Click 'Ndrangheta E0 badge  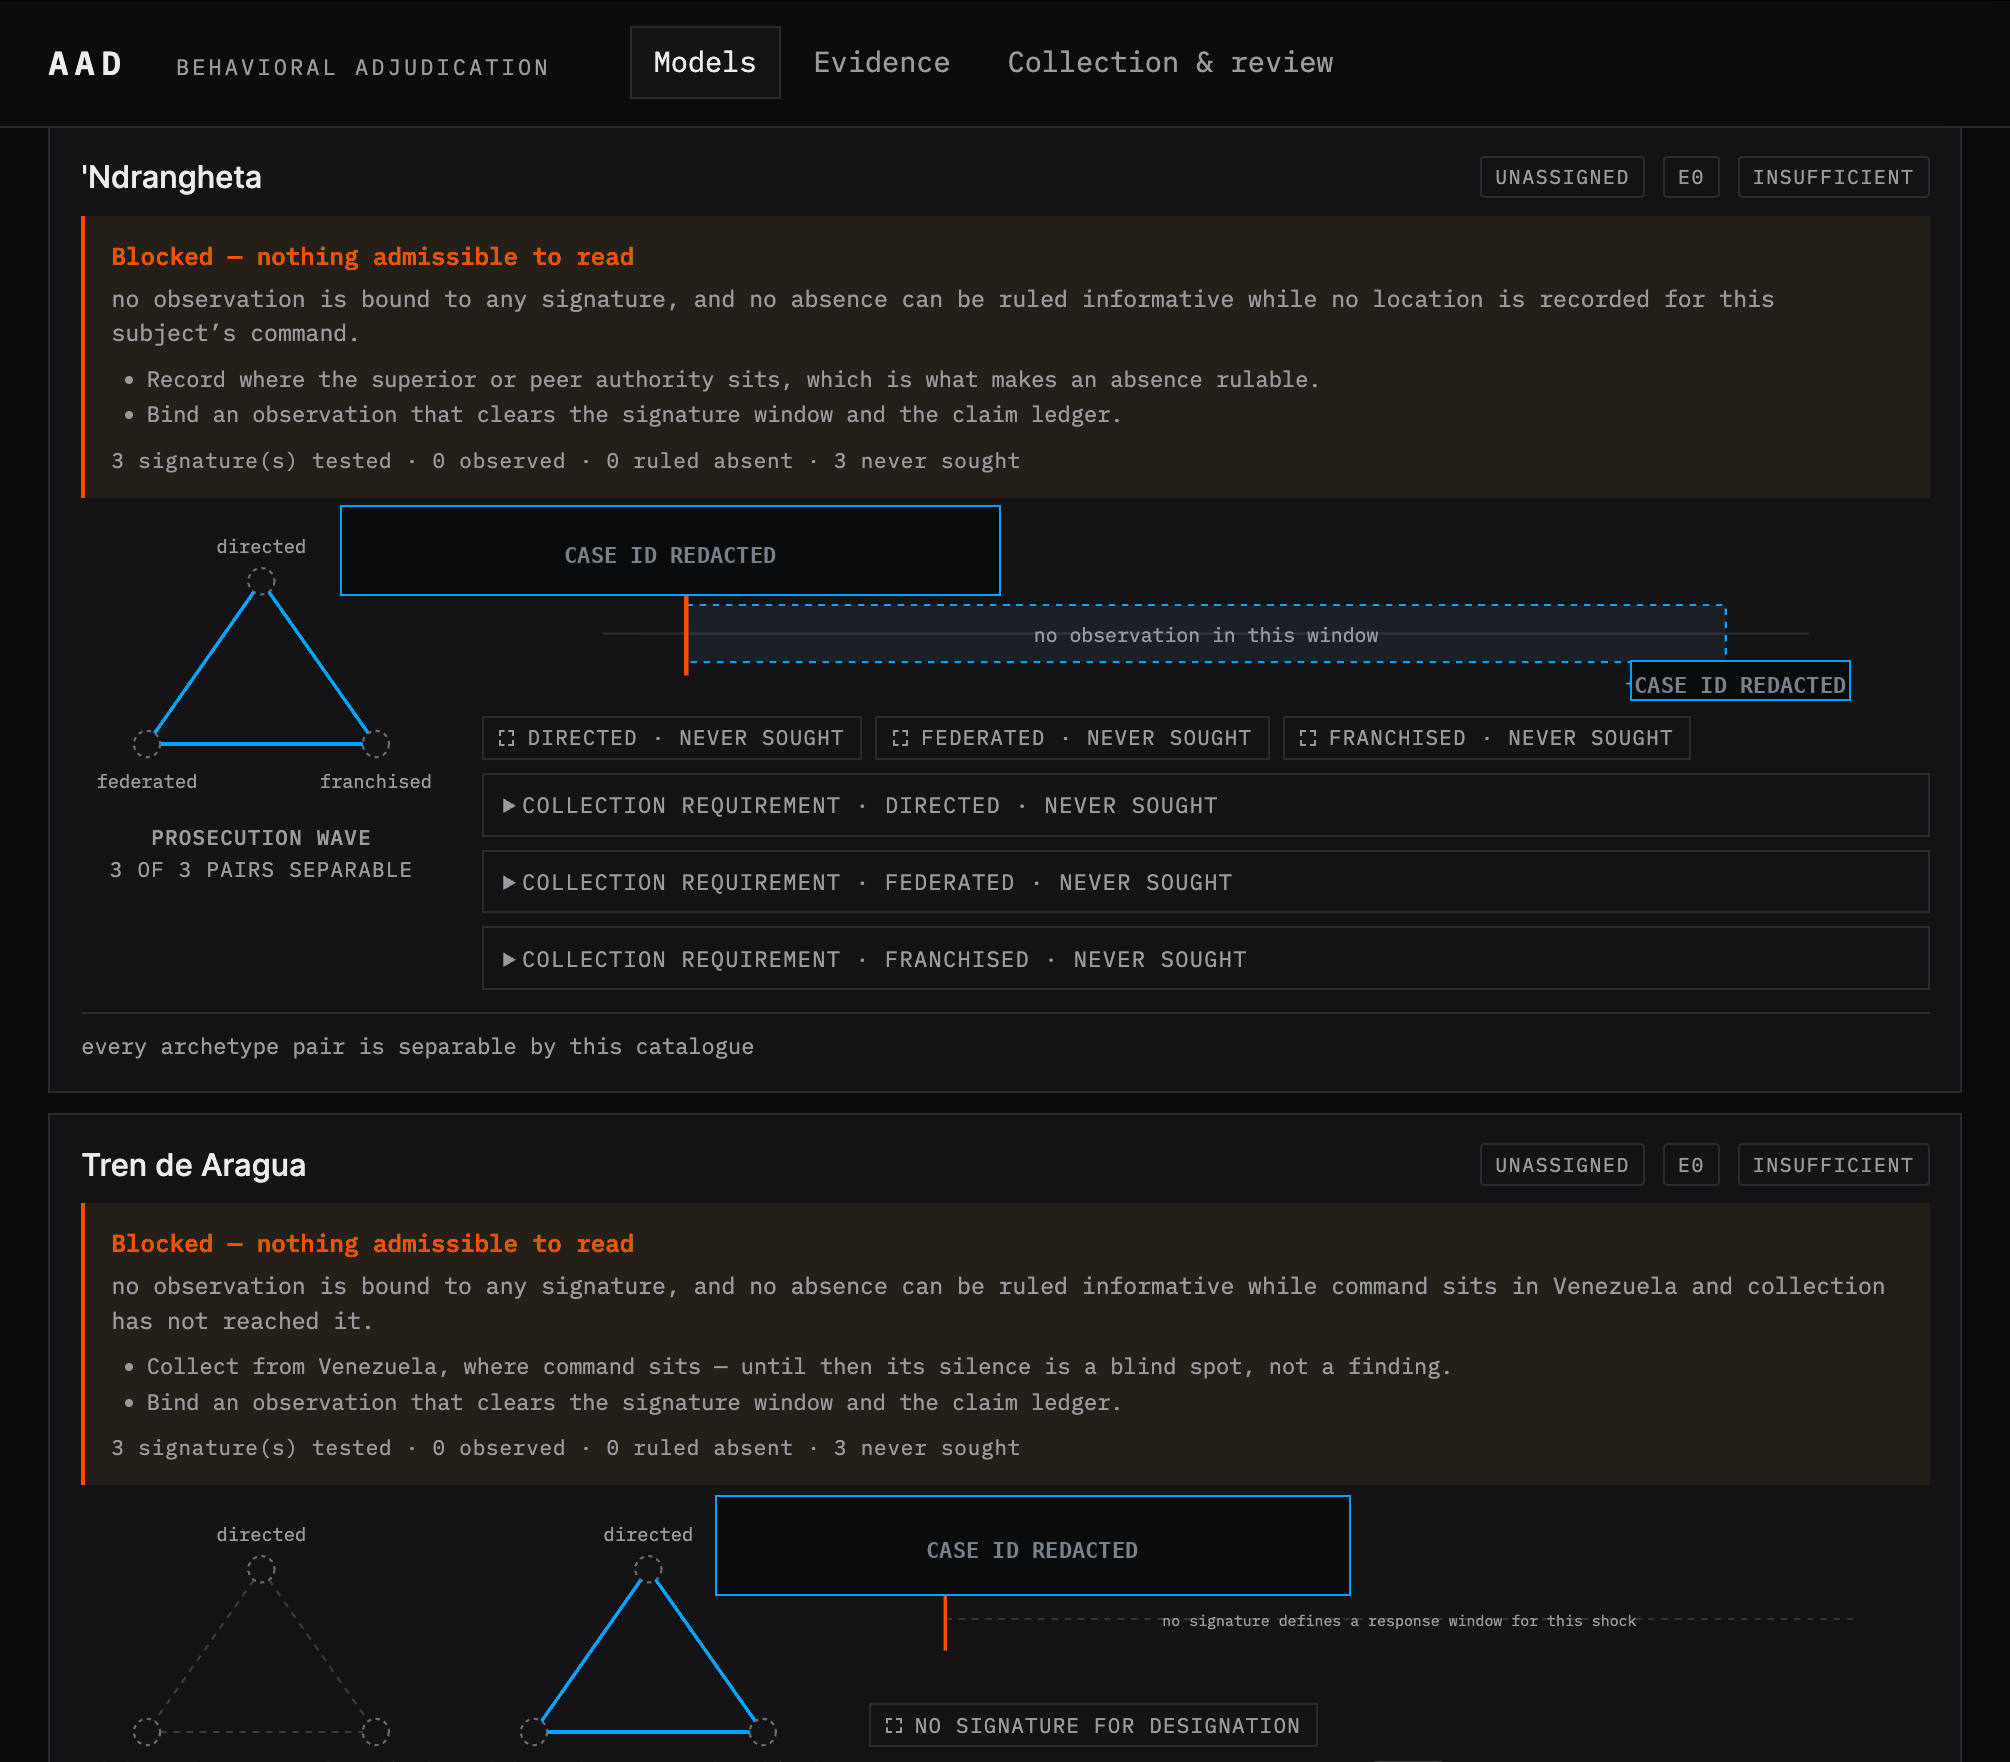point(1691,177)
